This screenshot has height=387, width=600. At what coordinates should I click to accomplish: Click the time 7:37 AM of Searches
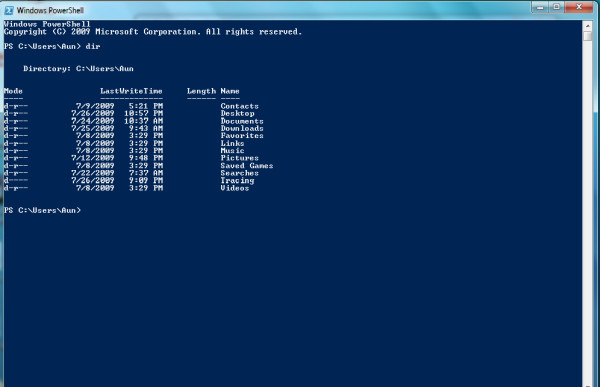pos(146,173)
